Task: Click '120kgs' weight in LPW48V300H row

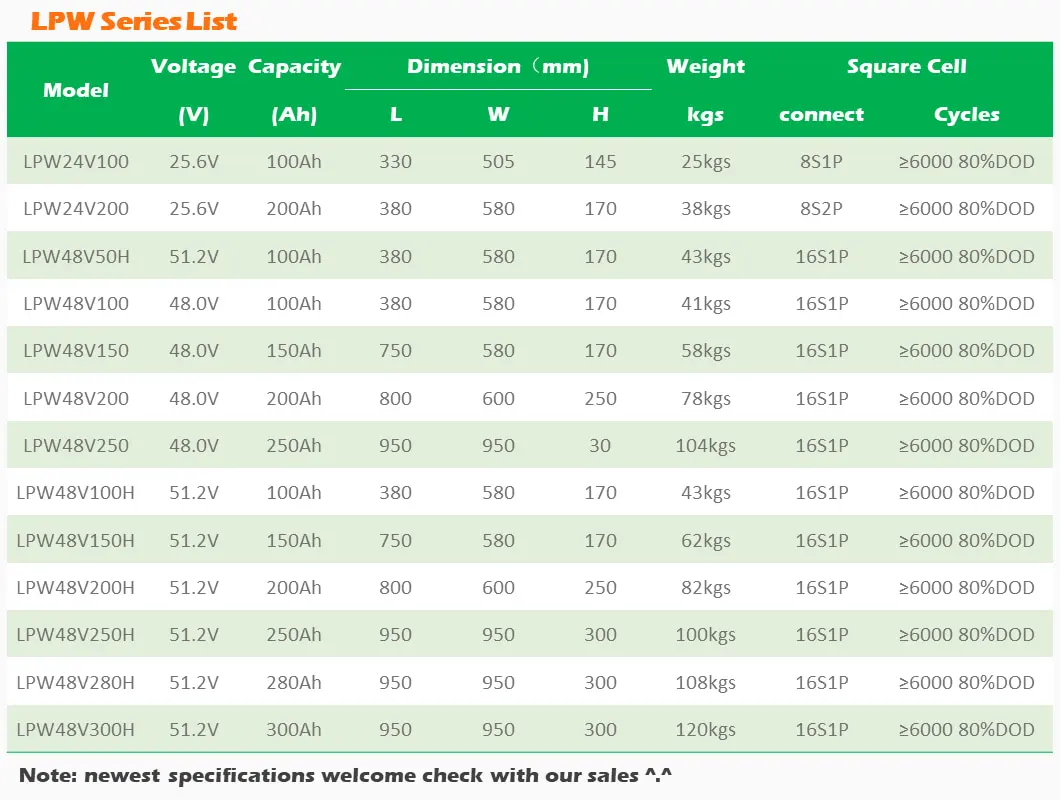Action: (705, 730)
